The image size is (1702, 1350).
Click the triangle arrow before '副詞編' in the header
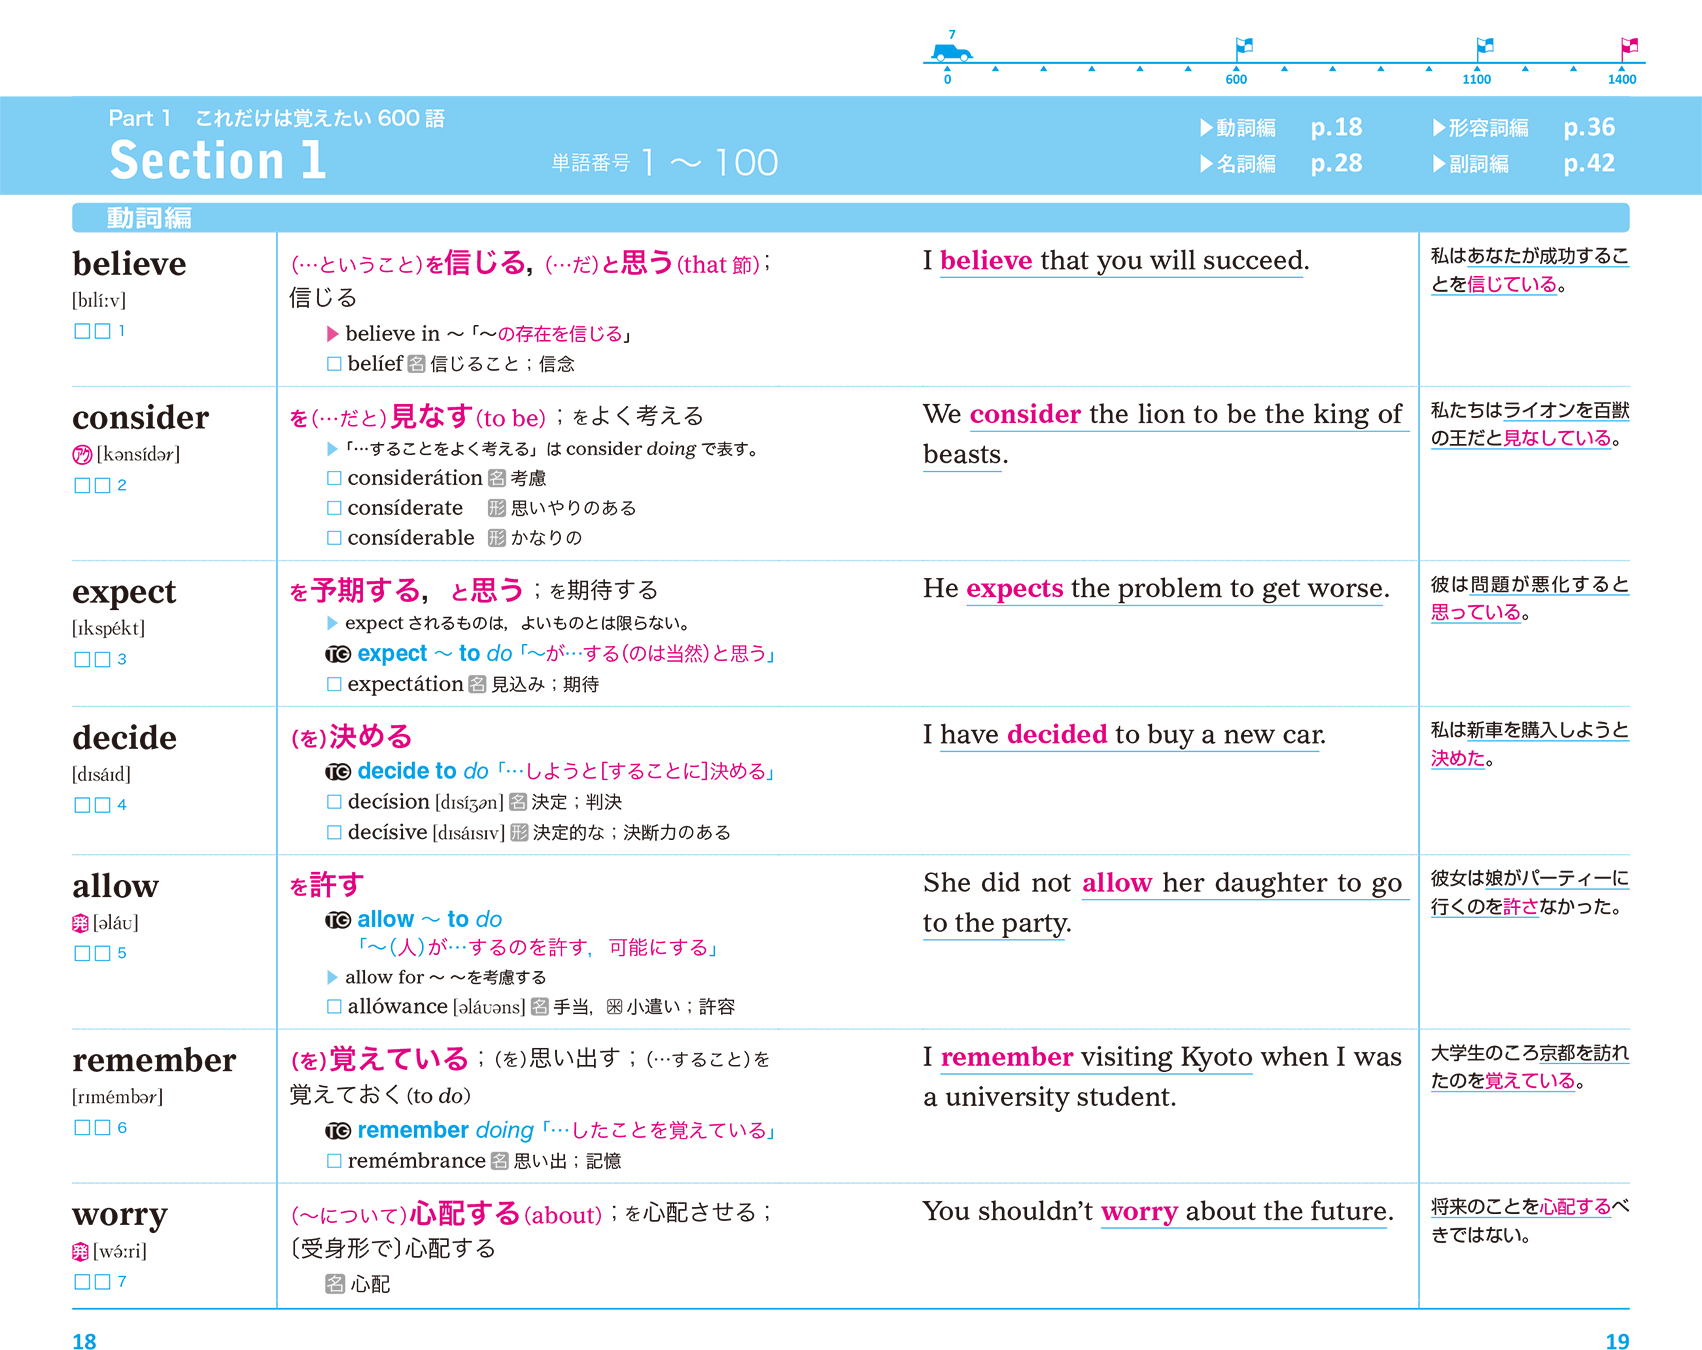pyautogui.click(x=1439, y=164)
